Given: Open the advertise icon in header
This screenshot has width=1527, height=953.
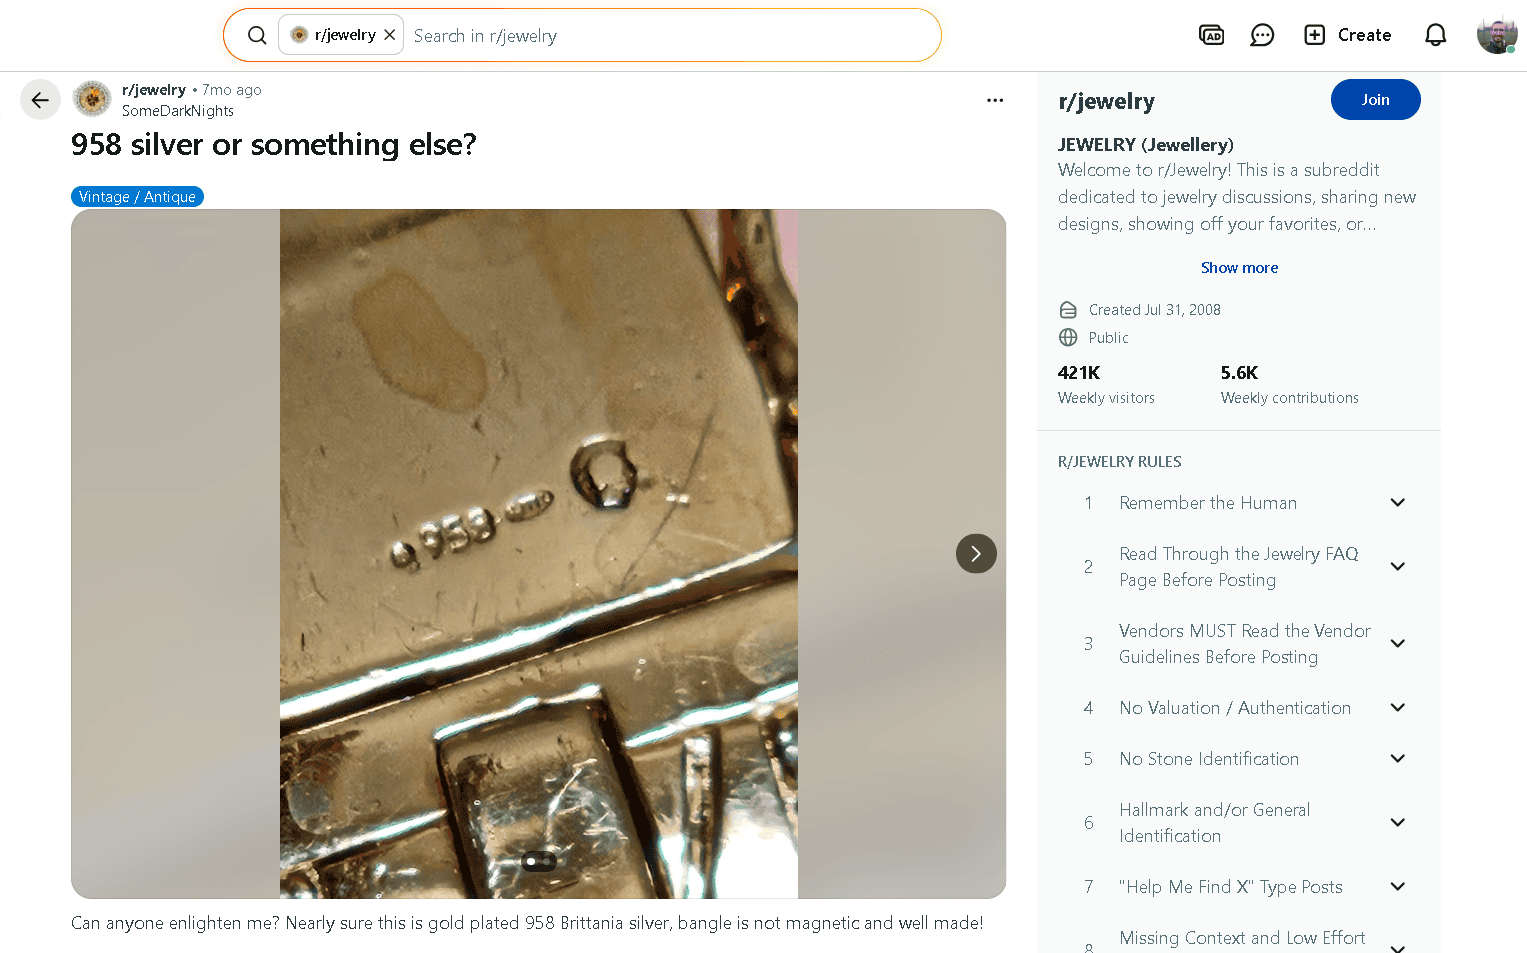Looking at the screenshot, I should tap(1211, 35).
